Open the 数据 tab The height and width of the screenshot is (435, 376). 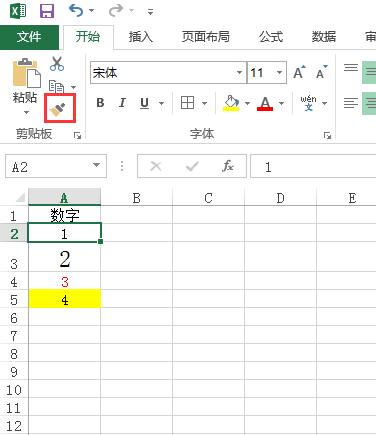[323, 37]
